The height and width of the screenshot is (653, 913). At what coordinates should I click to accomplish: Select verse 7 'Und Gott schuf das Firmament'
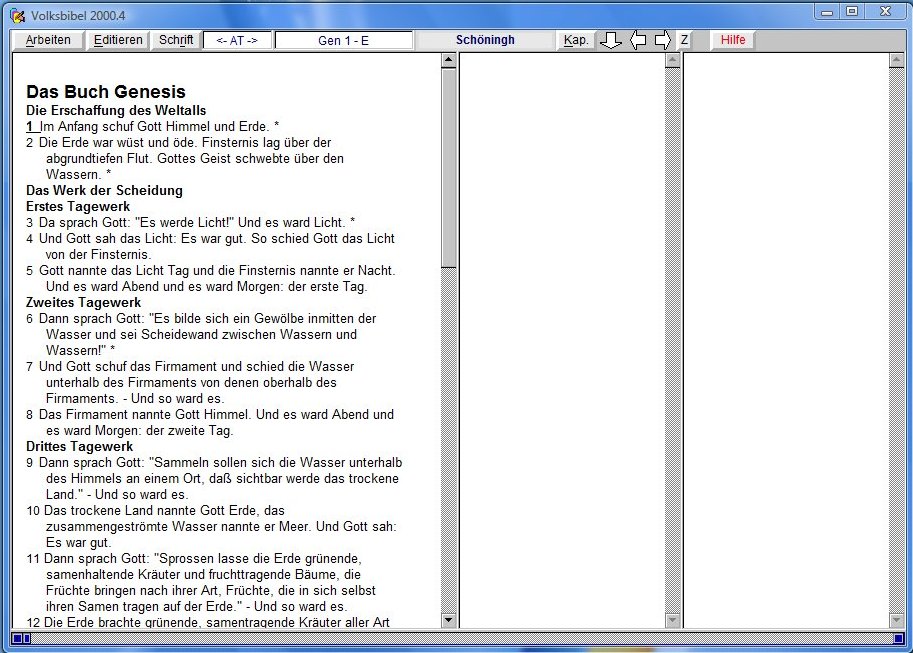click(x=190, y=382)
